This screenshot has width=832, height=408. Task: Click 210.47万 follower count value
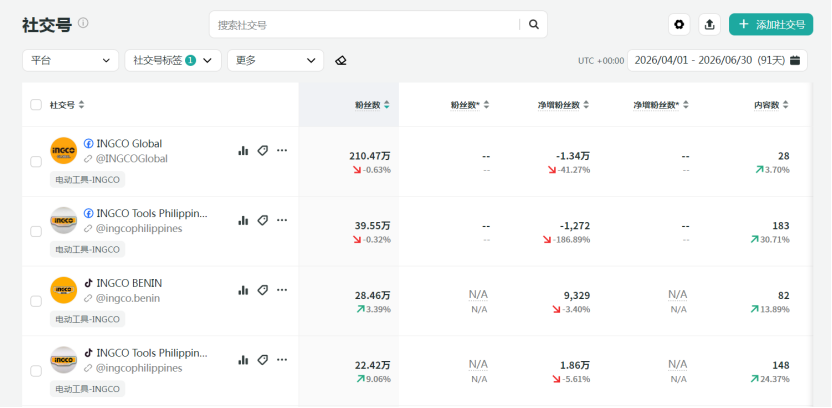point(370,156)
